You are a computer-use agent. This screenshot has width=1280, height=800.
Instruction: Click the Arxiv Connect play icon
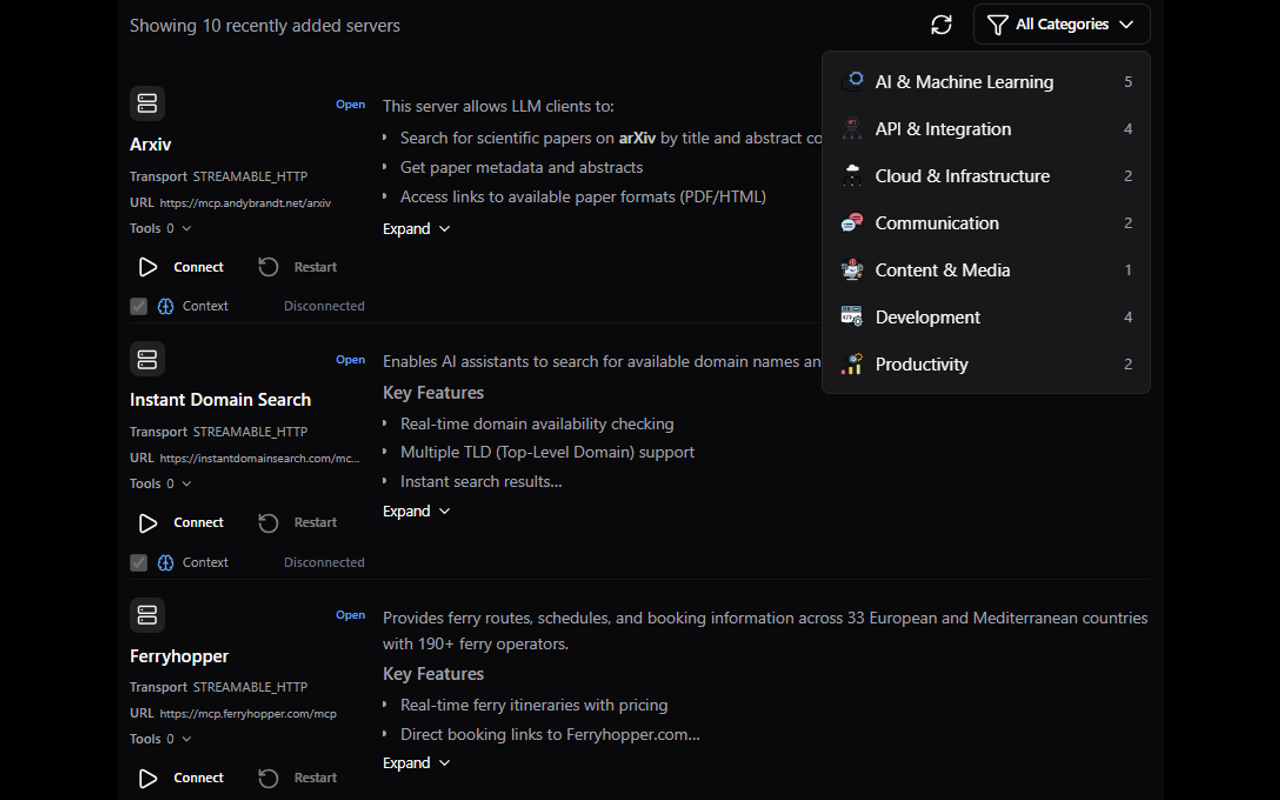[x=148, y=267]
